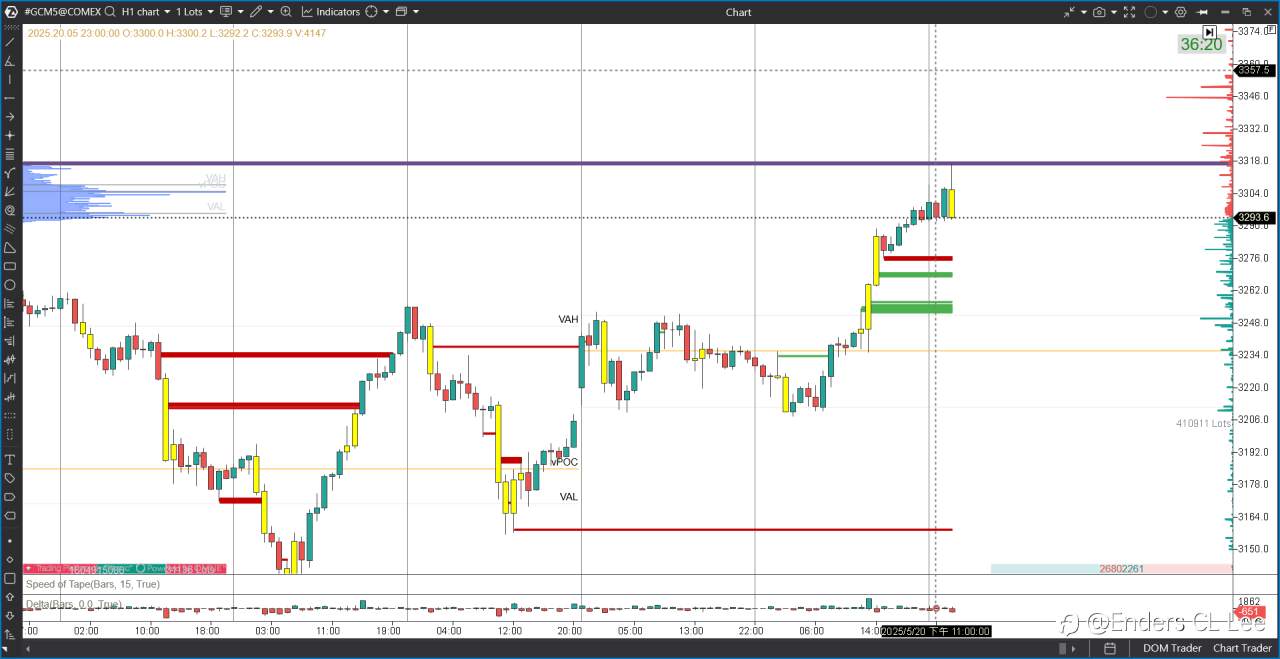Click the crosshair target icon in the top toolbar
Screen dimensions: 1280x659
pos(371,12)
